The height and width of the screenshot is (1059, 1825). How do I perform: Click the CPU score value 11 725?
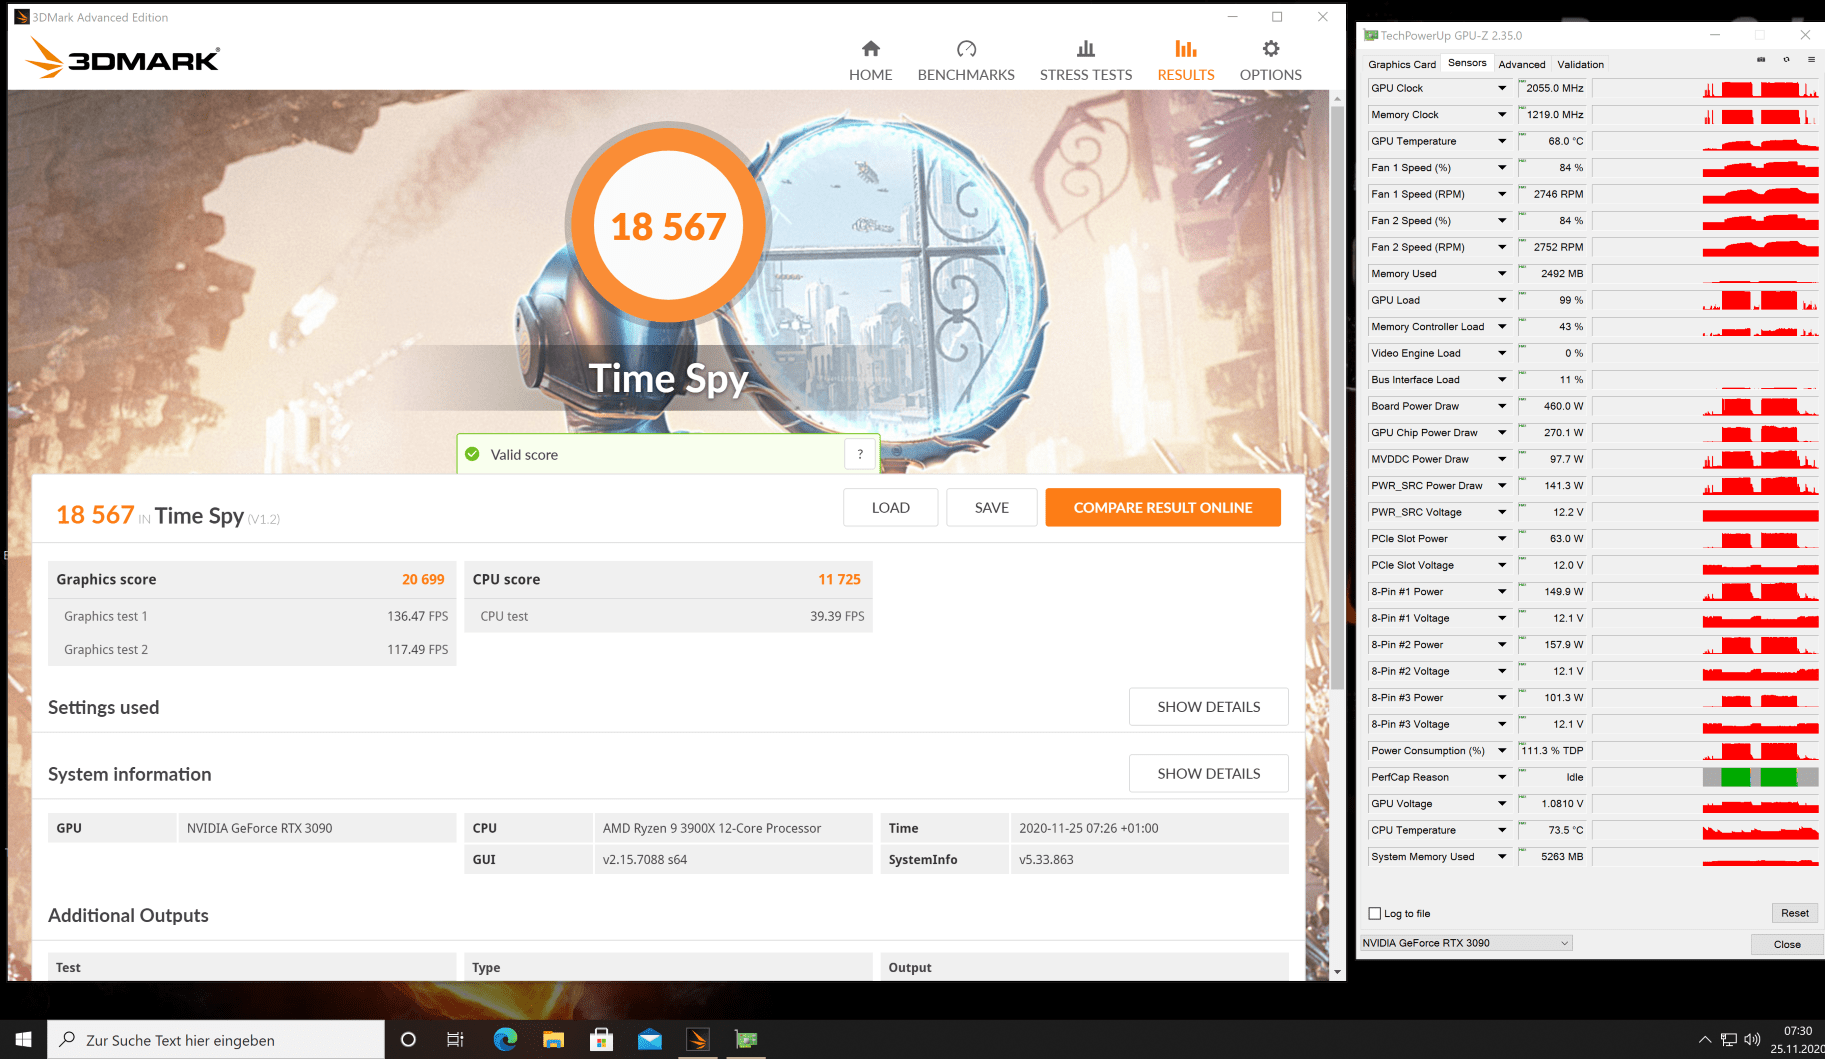pyautogui.click(x=839, y=580)
